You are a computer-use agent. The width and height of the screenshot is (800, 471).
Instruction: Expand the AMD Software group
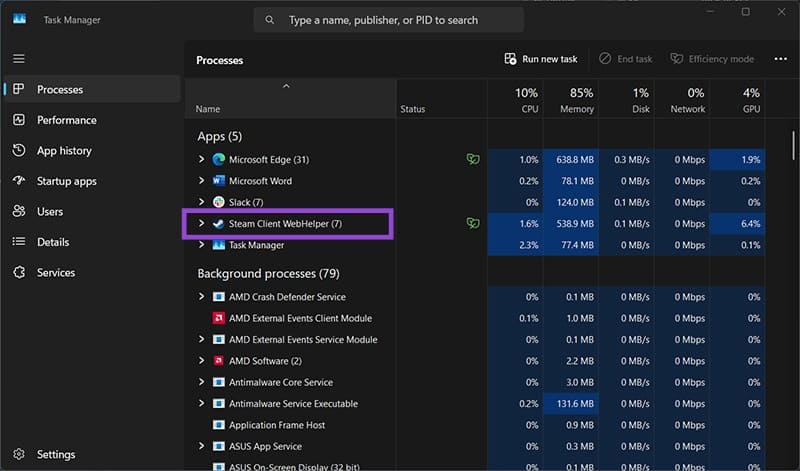(x=202, y=360)
